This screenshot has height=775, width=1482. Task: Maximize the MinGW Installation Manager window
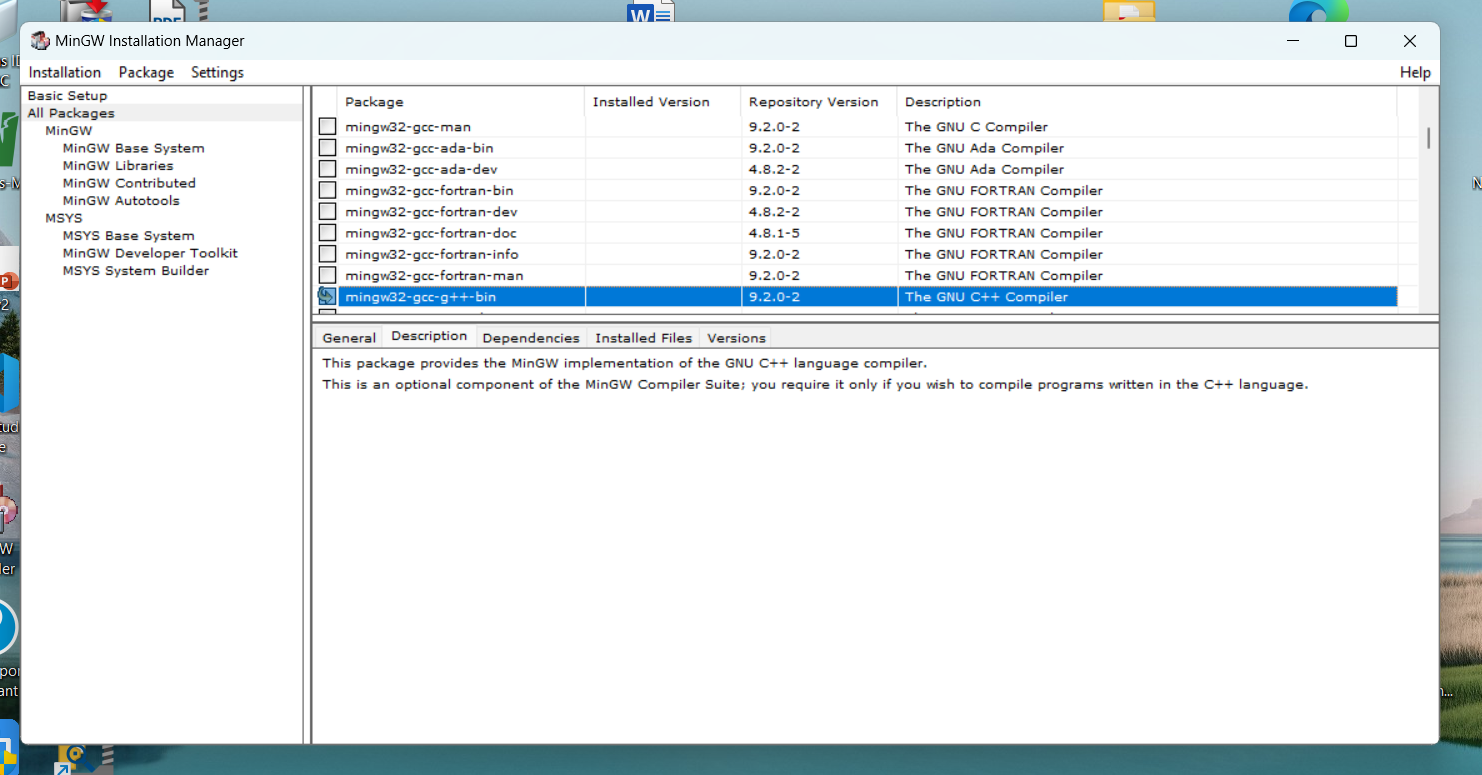[x=1351, y=41]
